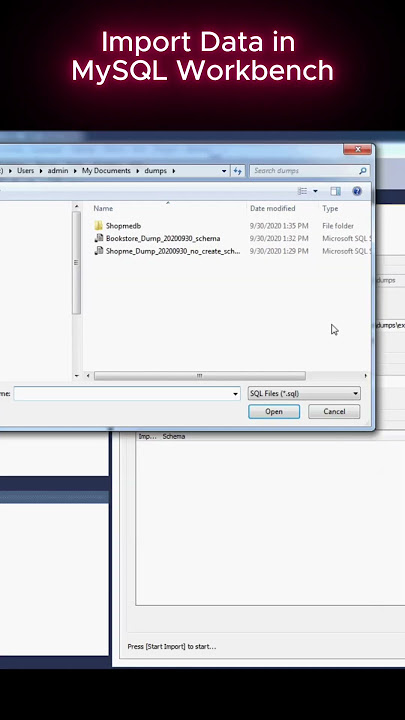
Task: Click the navigation pane scroll up arrow
Action: [x=76, y=207]
